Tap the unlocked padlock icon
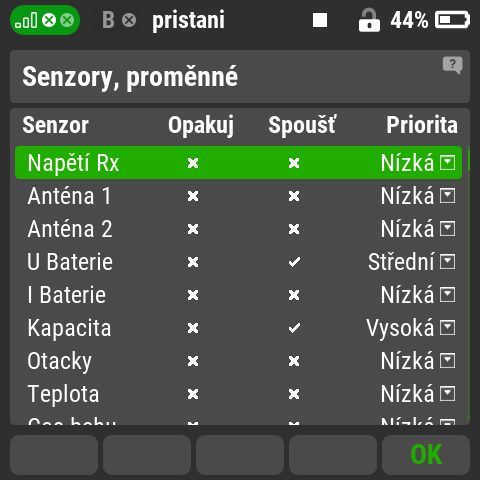480x480 pixels. point(369,20)
